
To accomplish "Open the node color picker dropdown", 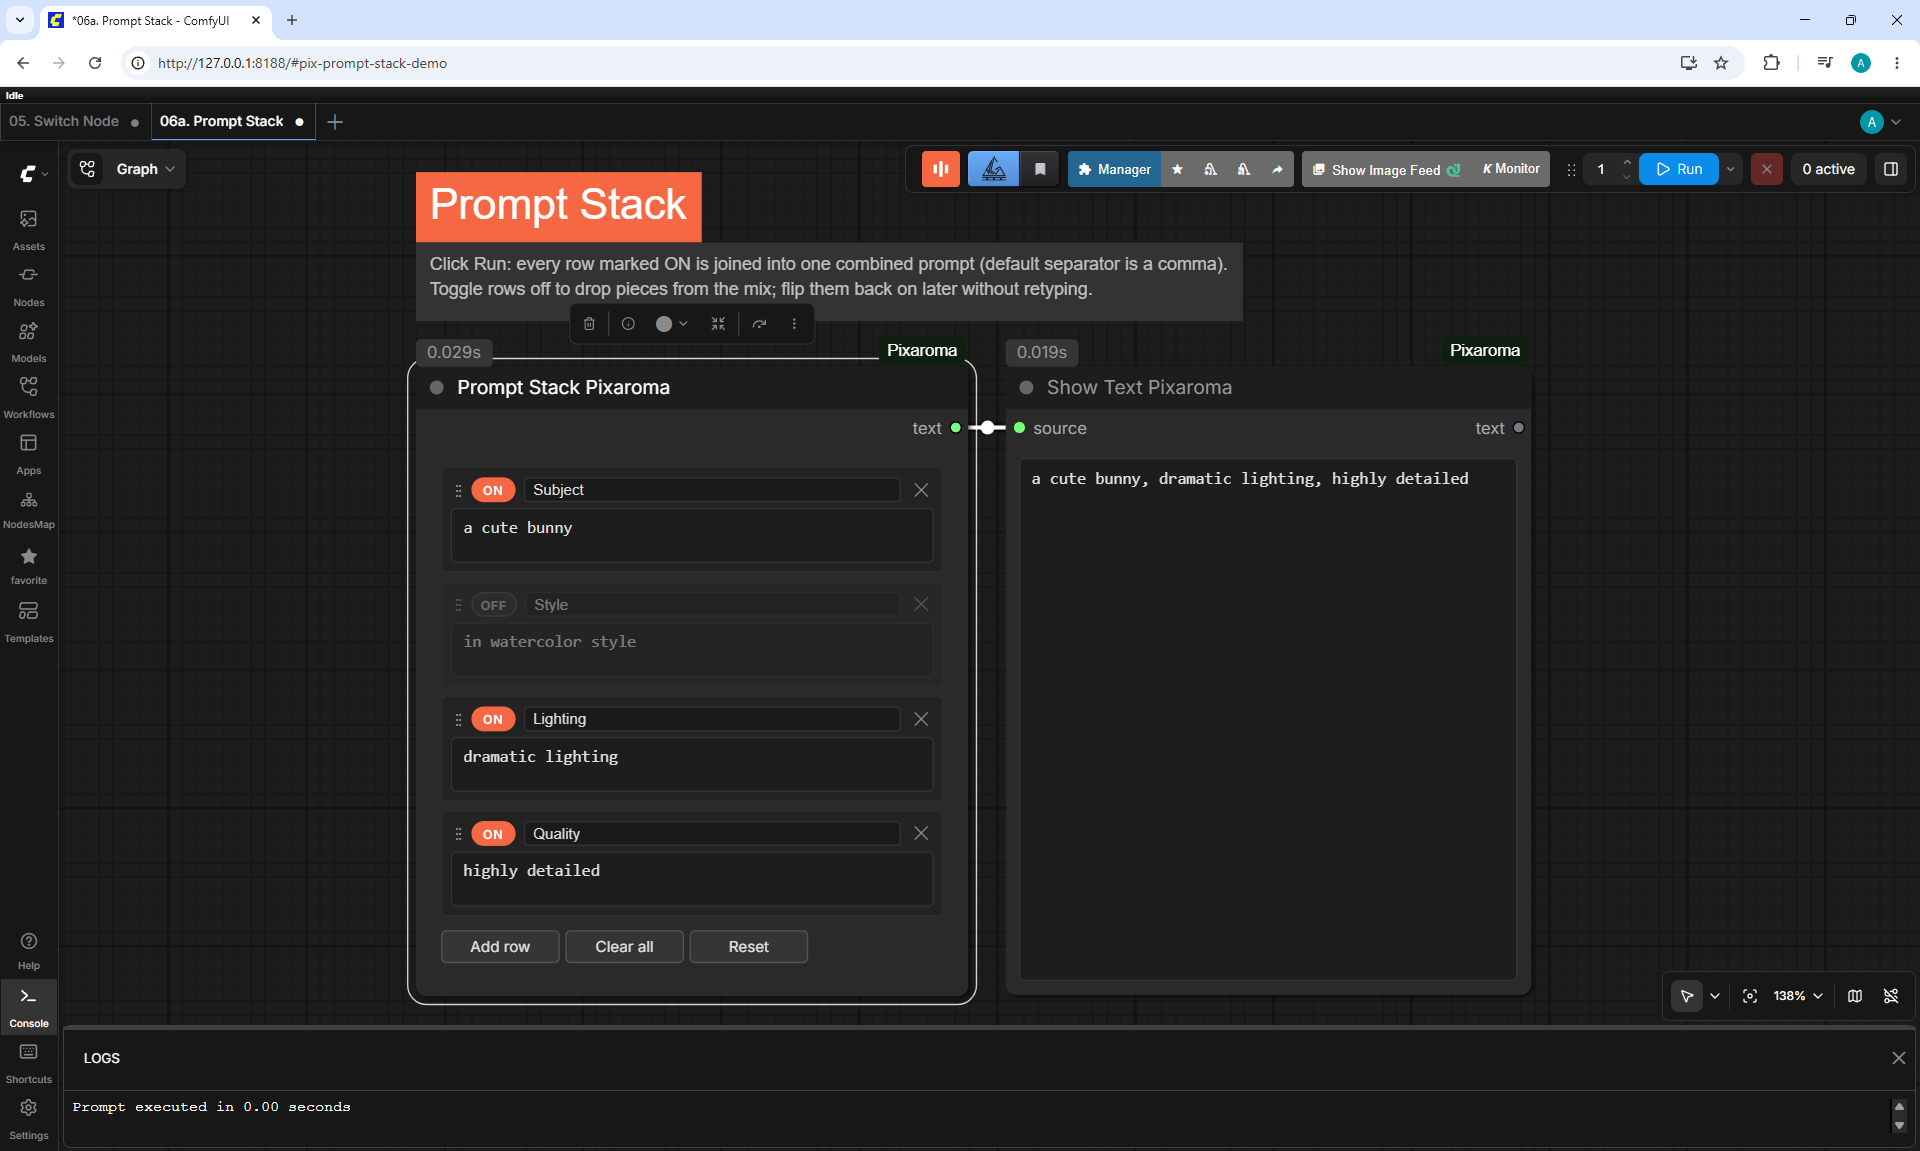I will (671, 323).
